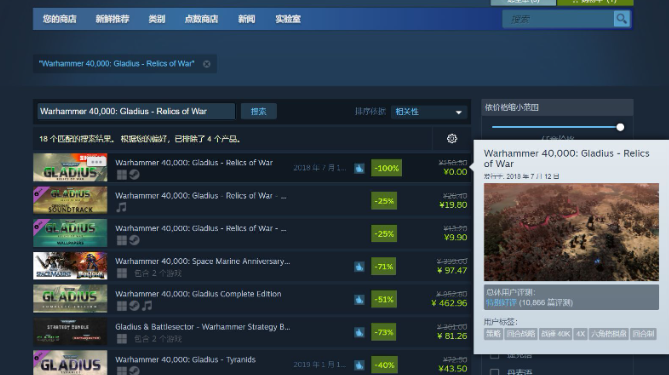Open Gladius Wallpapers thumbnail
Viewport: 669px width, 375px height.
coord(70,233)
